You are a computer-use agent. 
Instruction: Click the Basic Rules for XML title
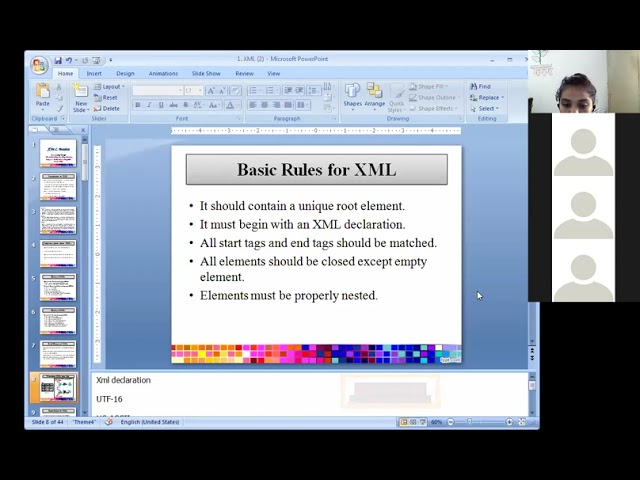(x=317, y=169)
